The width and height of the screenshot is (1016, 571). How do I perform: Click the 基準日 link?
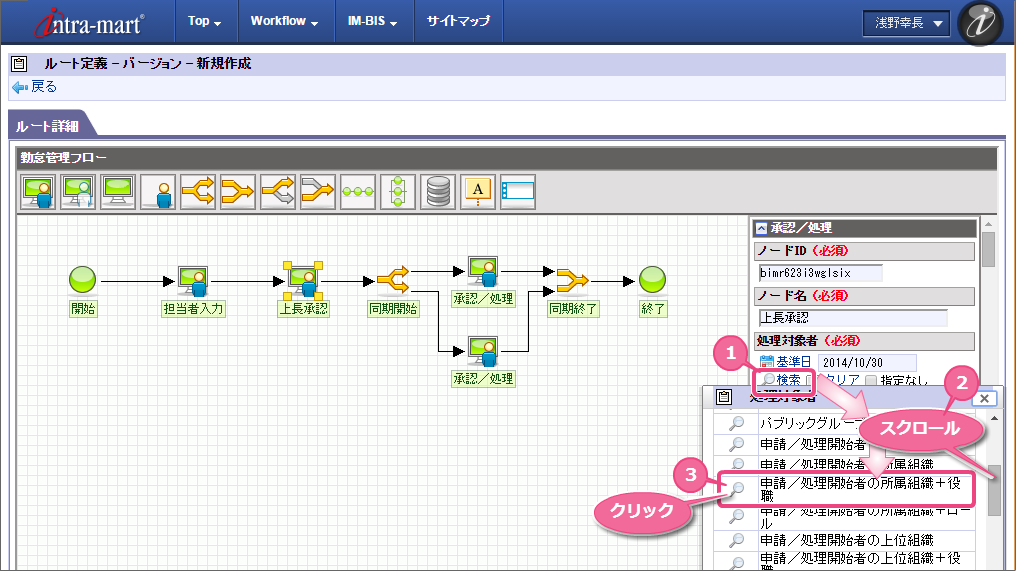click(794, 362)
